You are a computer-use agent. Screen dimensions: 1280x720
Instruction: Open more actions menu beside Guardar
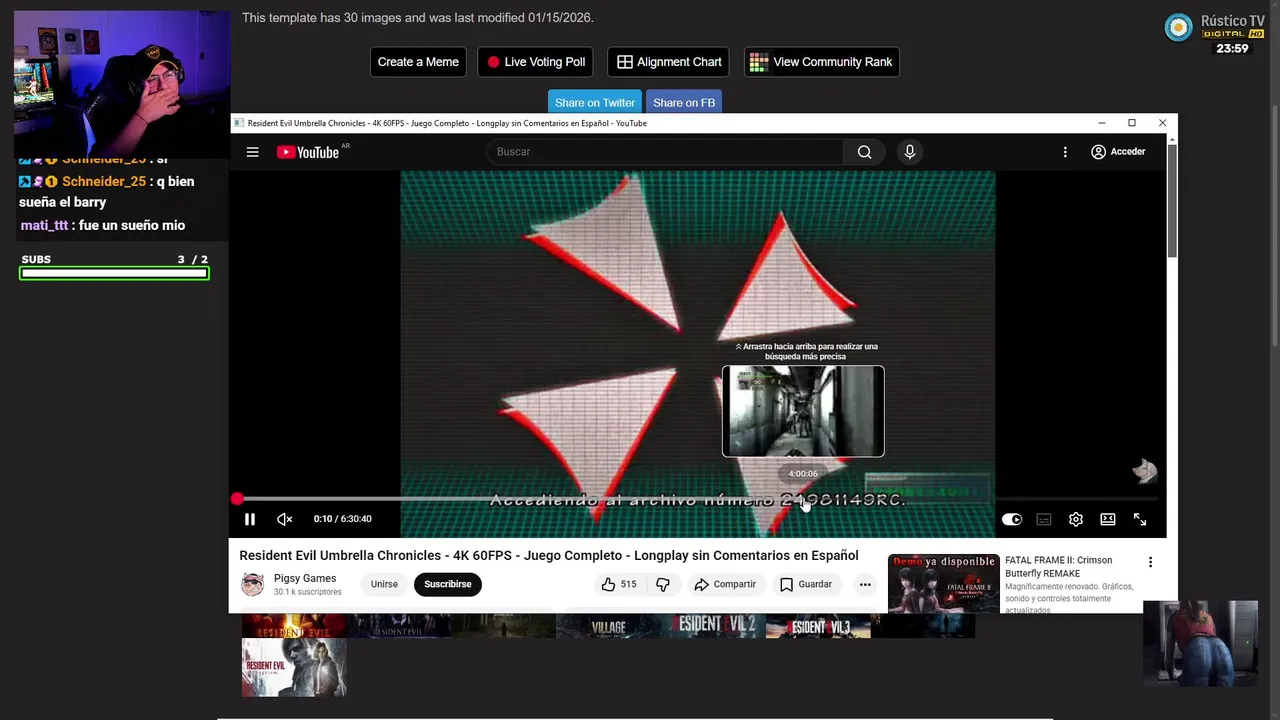pyautogui.click(x=865, y=584)
